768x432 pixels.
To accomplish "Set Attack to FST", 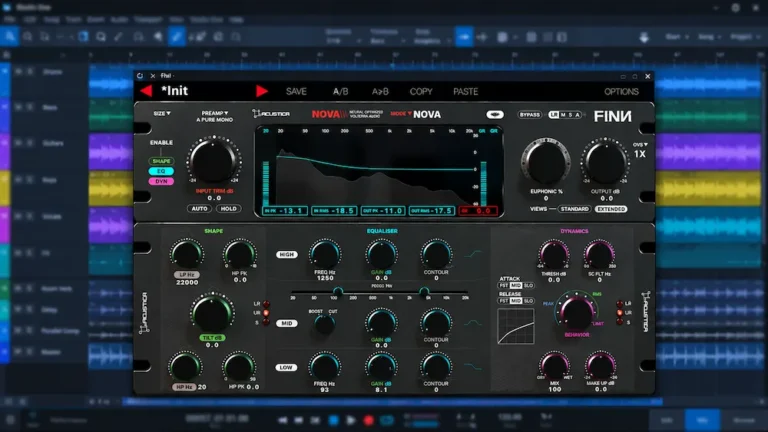I will click(504, 286).
